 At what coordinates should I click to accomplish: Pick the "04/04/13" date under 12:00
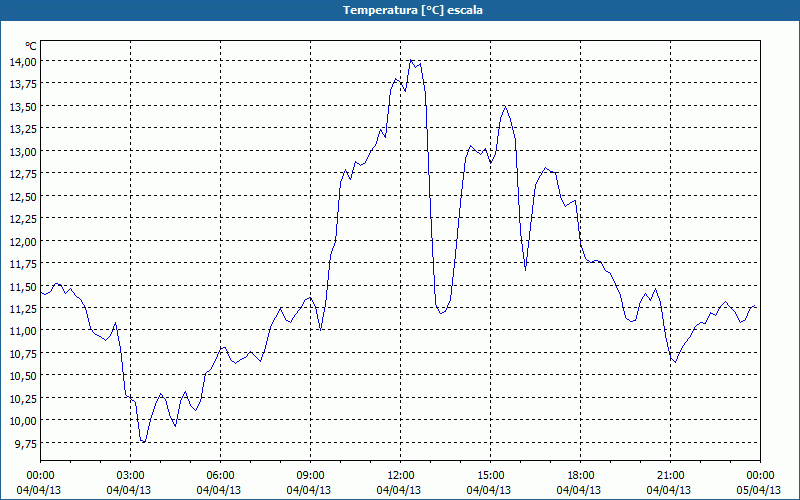pos(399,490)
